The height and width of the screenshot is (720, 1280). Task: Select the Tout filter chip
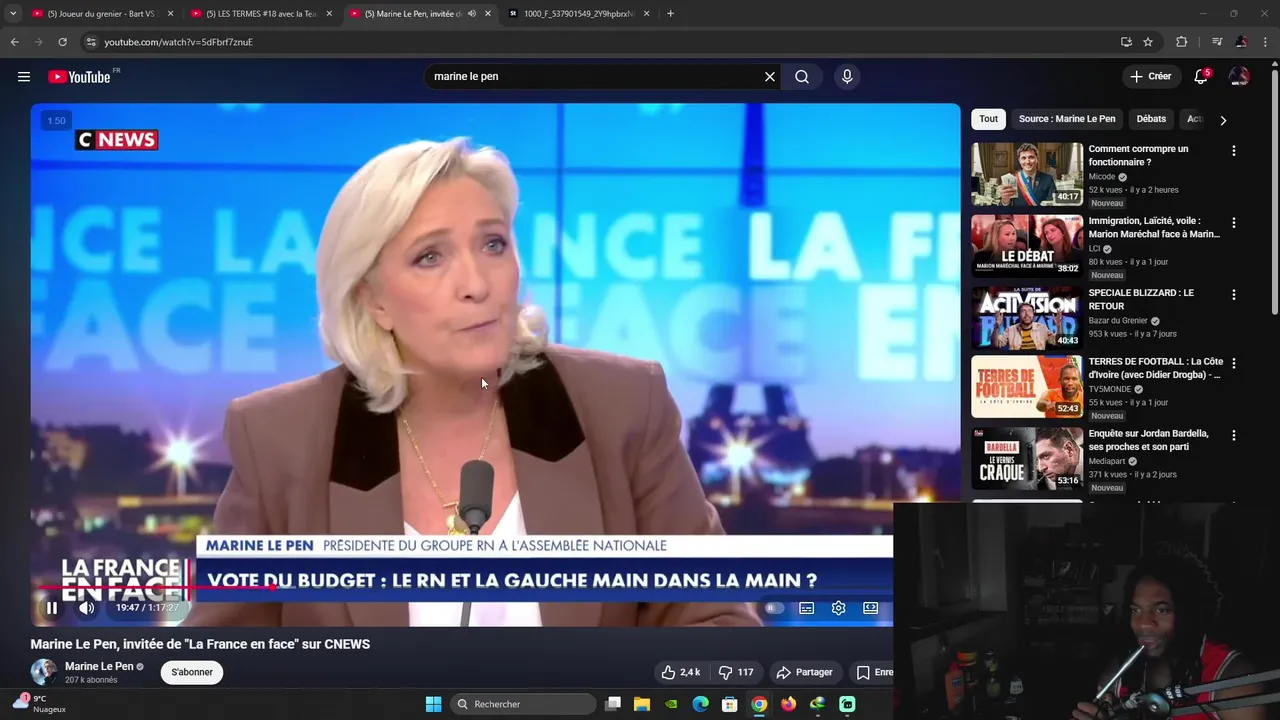coord(988,119)
